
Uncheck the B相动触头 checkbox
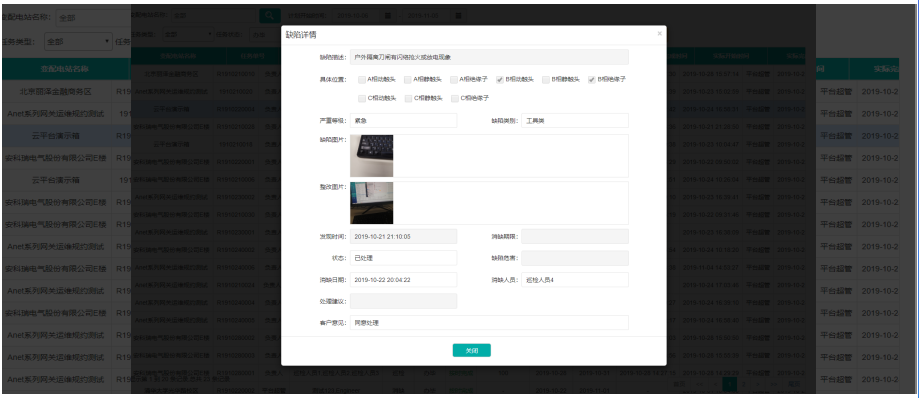500,80
